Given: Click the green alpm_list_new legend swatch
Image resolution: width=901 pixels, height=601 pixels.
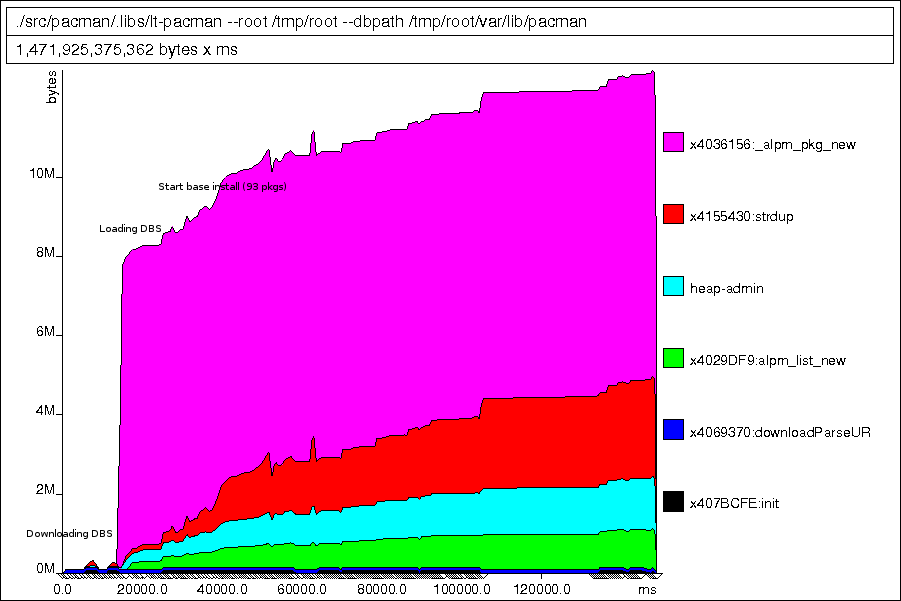Looking at the screenshot, I should [x=673, y=358].
